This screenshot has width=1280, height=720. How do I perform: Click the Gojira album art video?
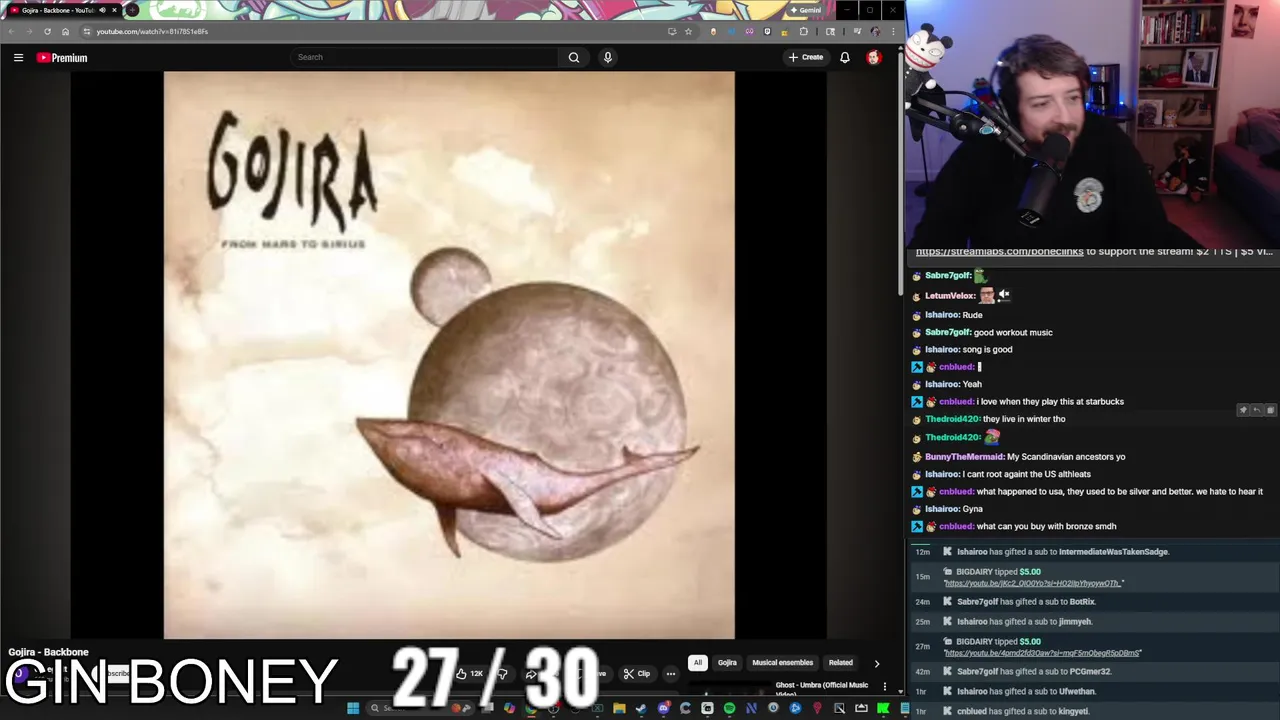click(x=449, y=355)
